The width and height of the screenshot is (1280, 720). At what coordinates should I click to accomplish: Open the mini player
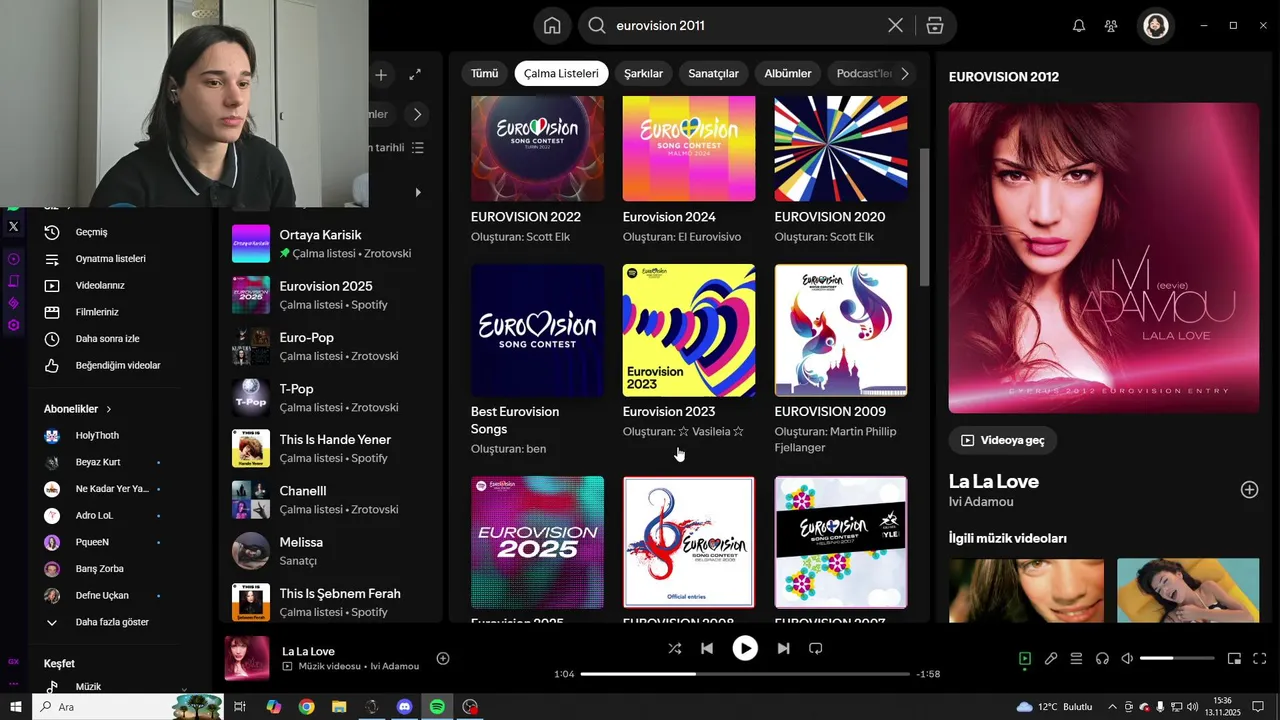pos(1234,659)
